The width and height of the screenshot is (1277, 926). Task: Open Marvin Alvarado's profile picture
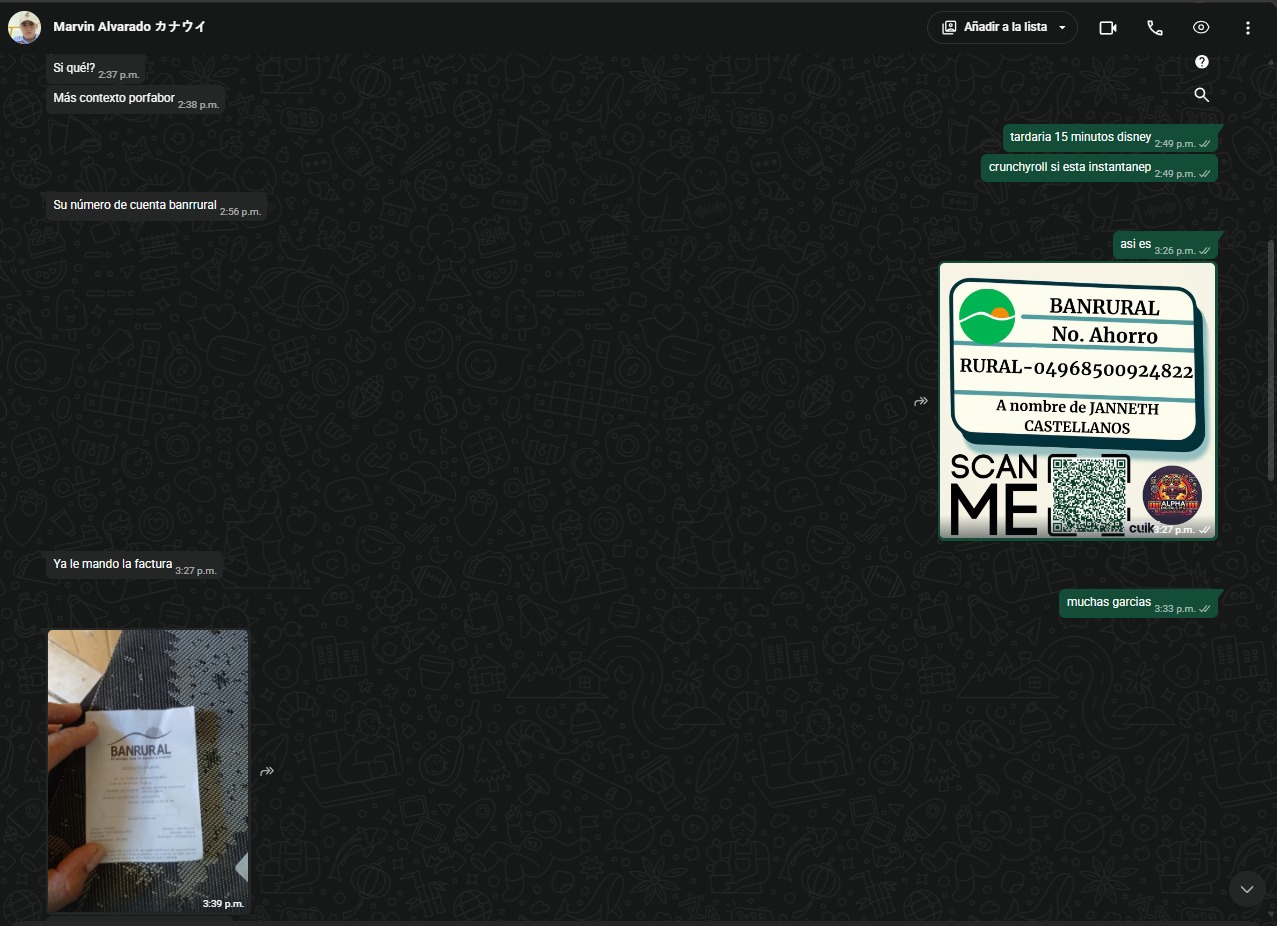click(x=24, y=27)
